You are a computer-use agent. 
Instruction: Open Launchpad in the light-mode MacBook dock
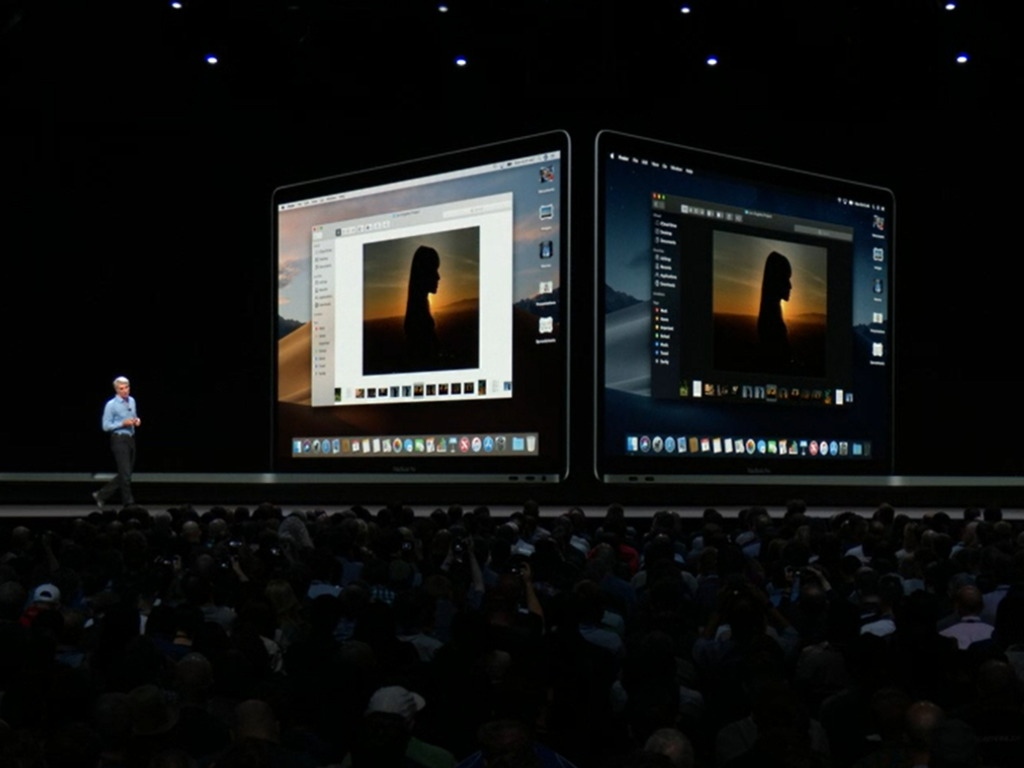pyautogui.click(x=316, y=447)
